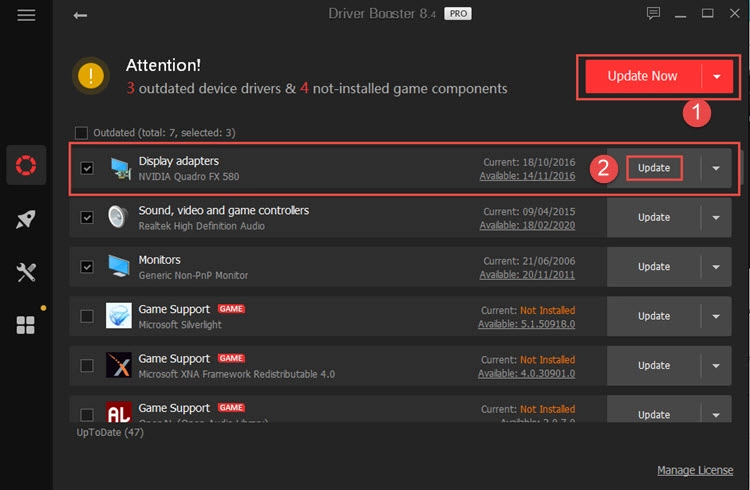Viewport: 750px width, 490px height.
Task: Update Microsoft XNA Framework Redistributable 4.0
Action: coord(654,366)
